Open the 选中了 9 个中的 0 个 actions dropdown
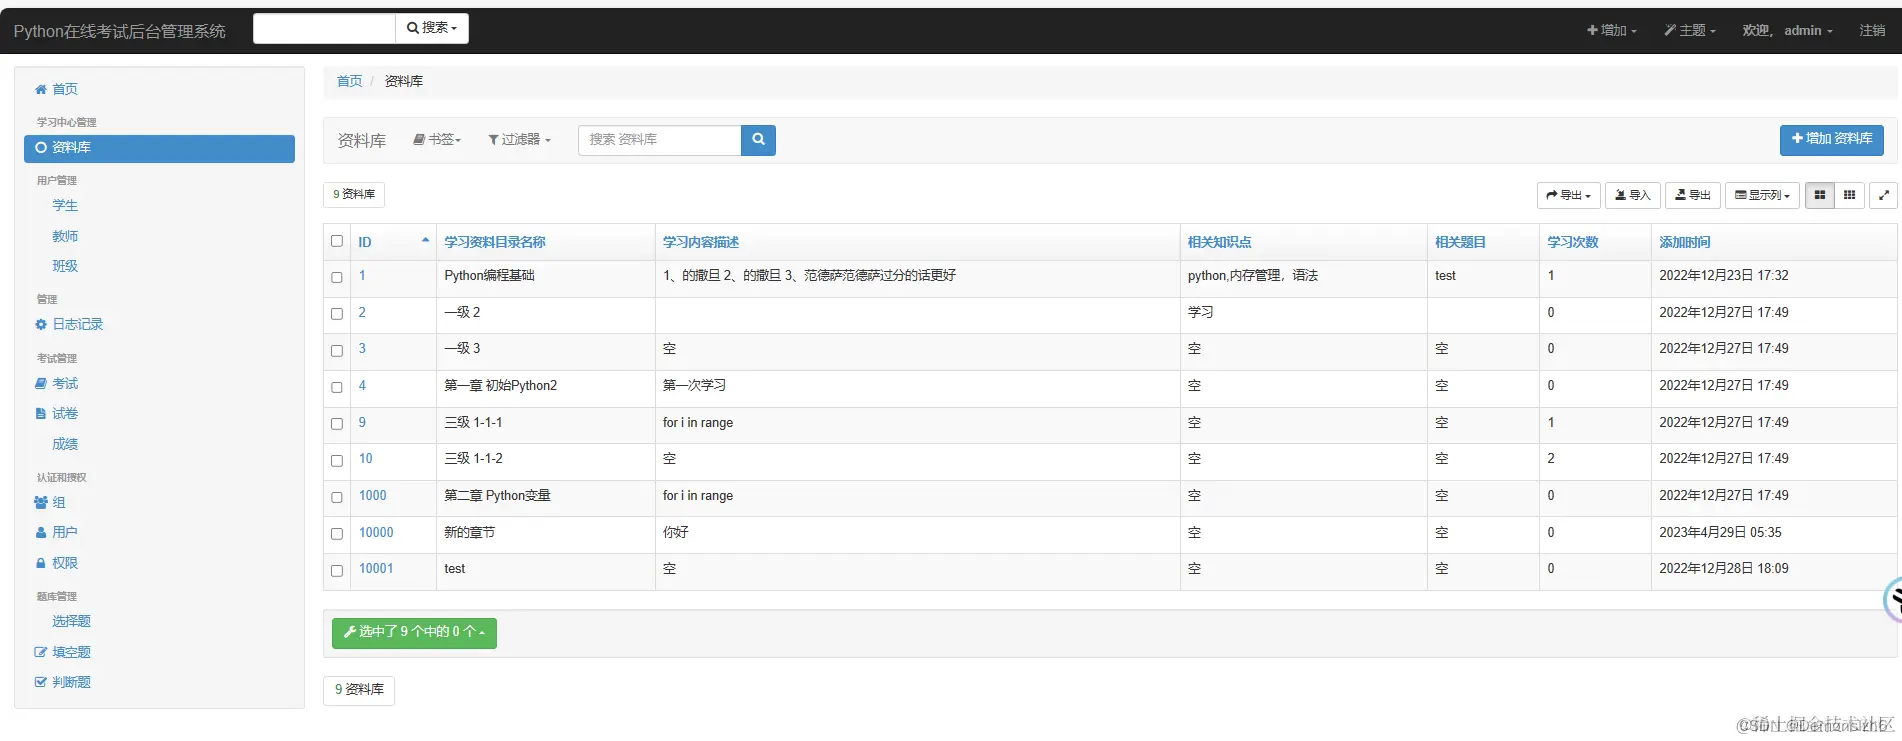 (x=414, y=632)
